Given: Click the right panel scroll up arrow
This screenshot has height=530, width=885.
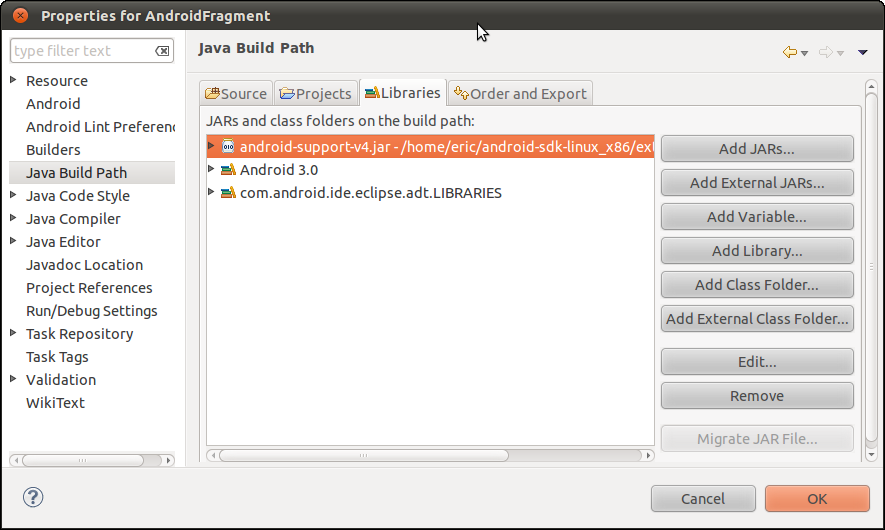Looking at the screenshot, I should [871, 86].
